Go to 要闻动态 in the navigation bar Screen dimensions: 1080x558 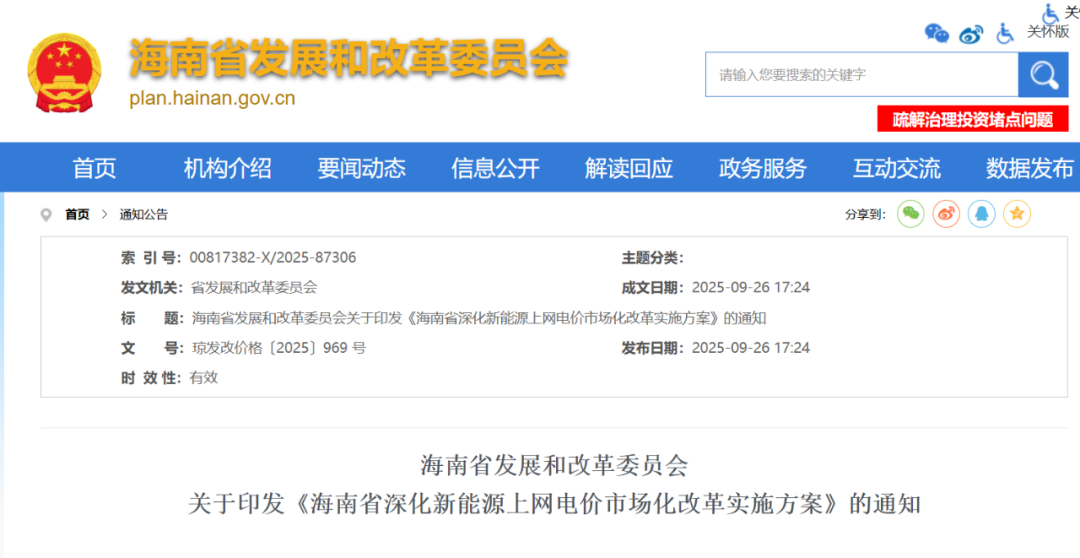(361, 168)
